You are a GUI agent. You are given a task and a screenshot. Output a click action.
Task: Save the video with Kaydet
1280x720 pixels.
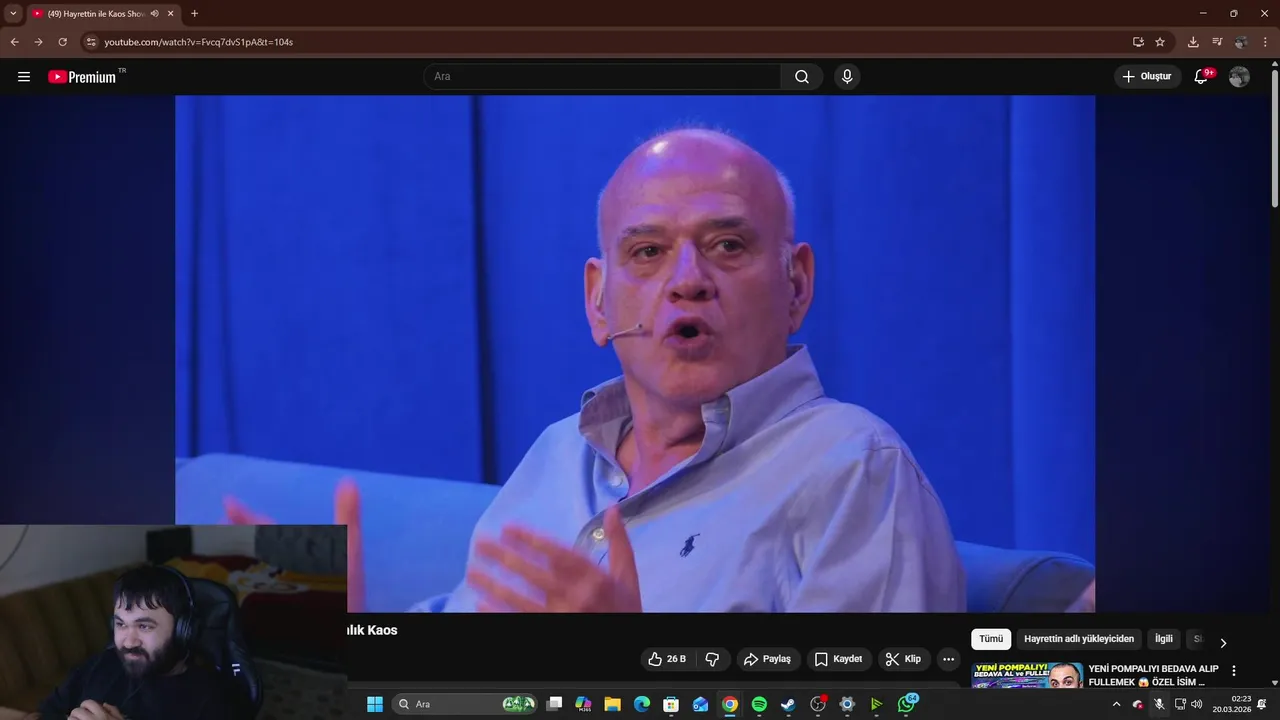coord(839,659)
